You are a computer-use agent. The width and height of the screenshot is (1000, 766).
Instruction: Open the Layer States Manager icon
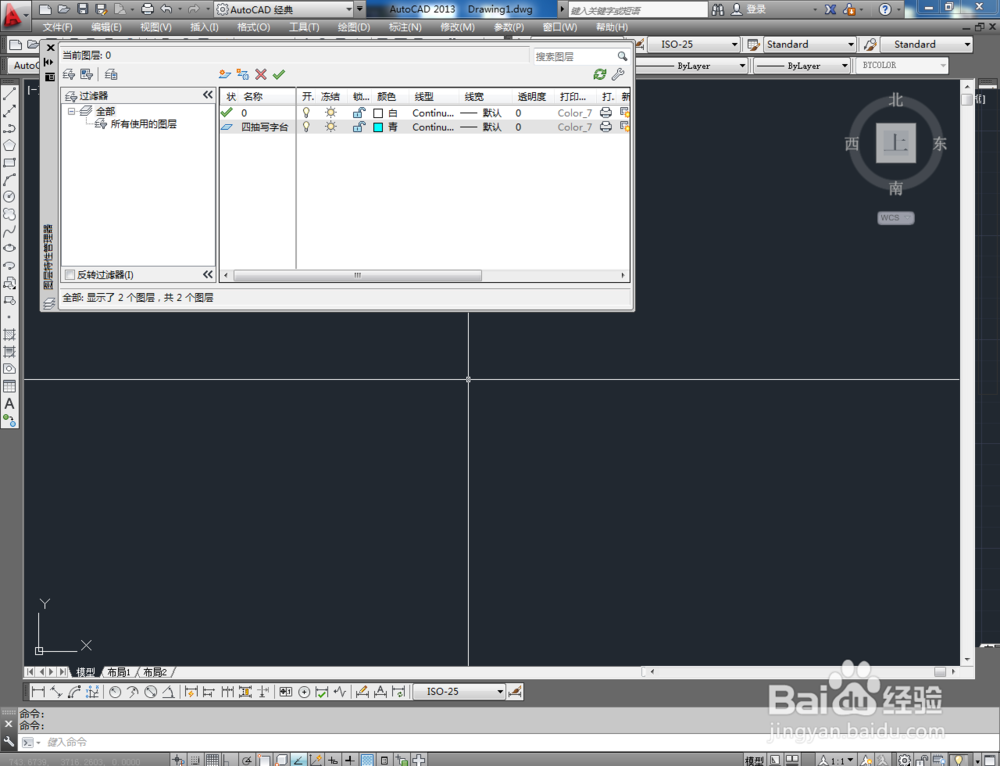coord(111,75)
